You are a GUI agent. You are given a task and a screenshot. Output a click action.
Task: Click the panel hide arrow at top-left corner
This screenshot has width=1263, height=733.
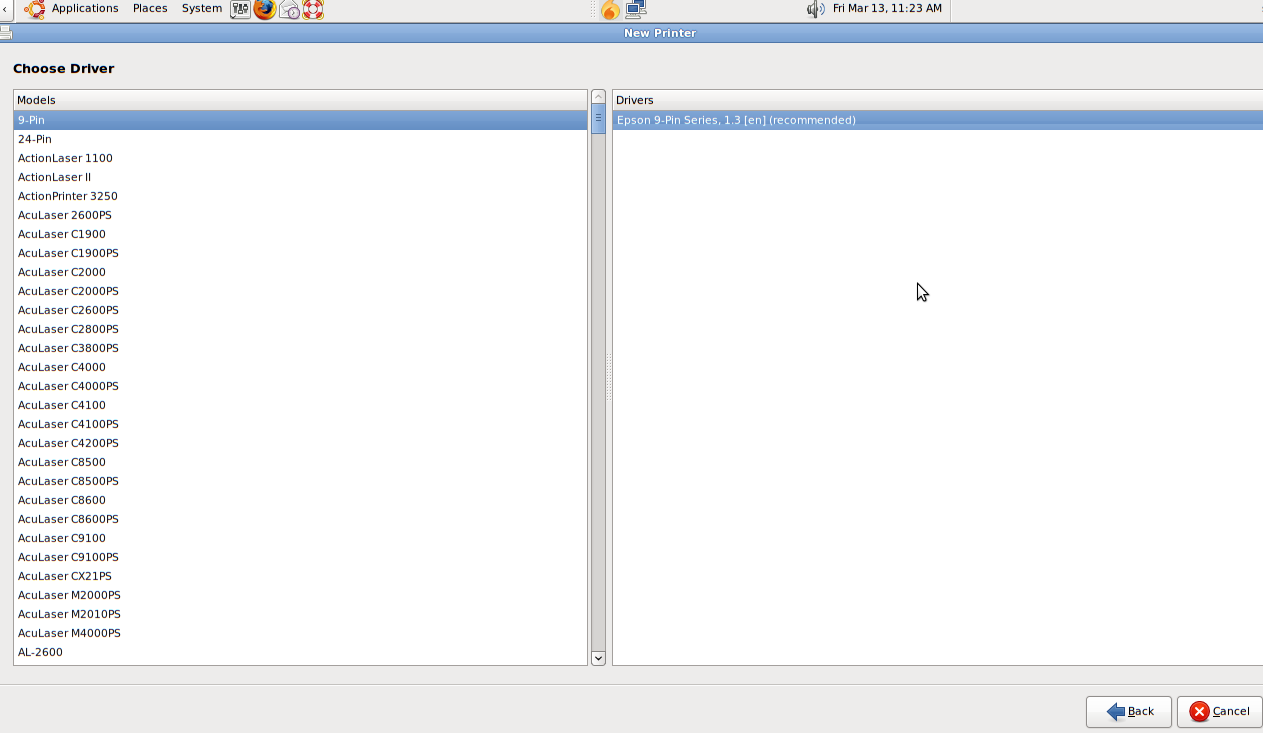[x=6, y=9]
